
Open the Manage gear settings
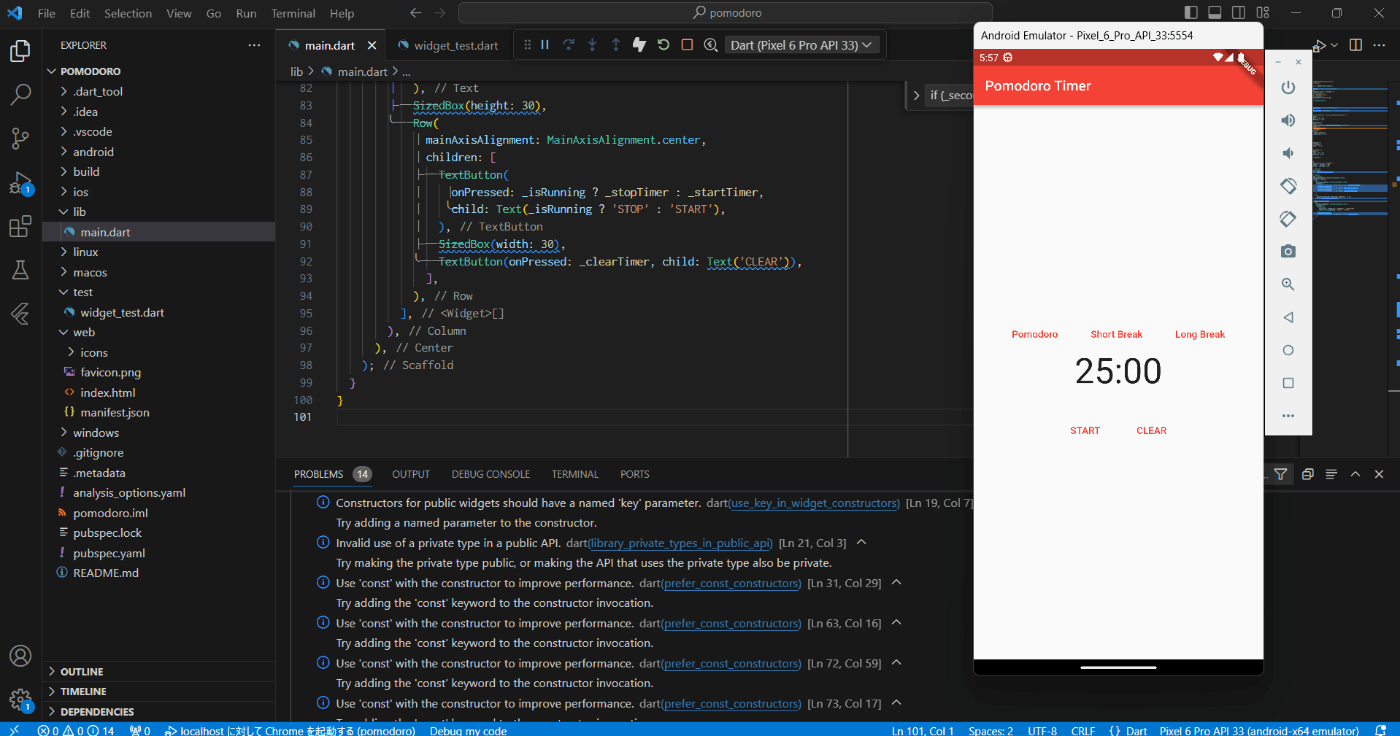click(20, 699)
